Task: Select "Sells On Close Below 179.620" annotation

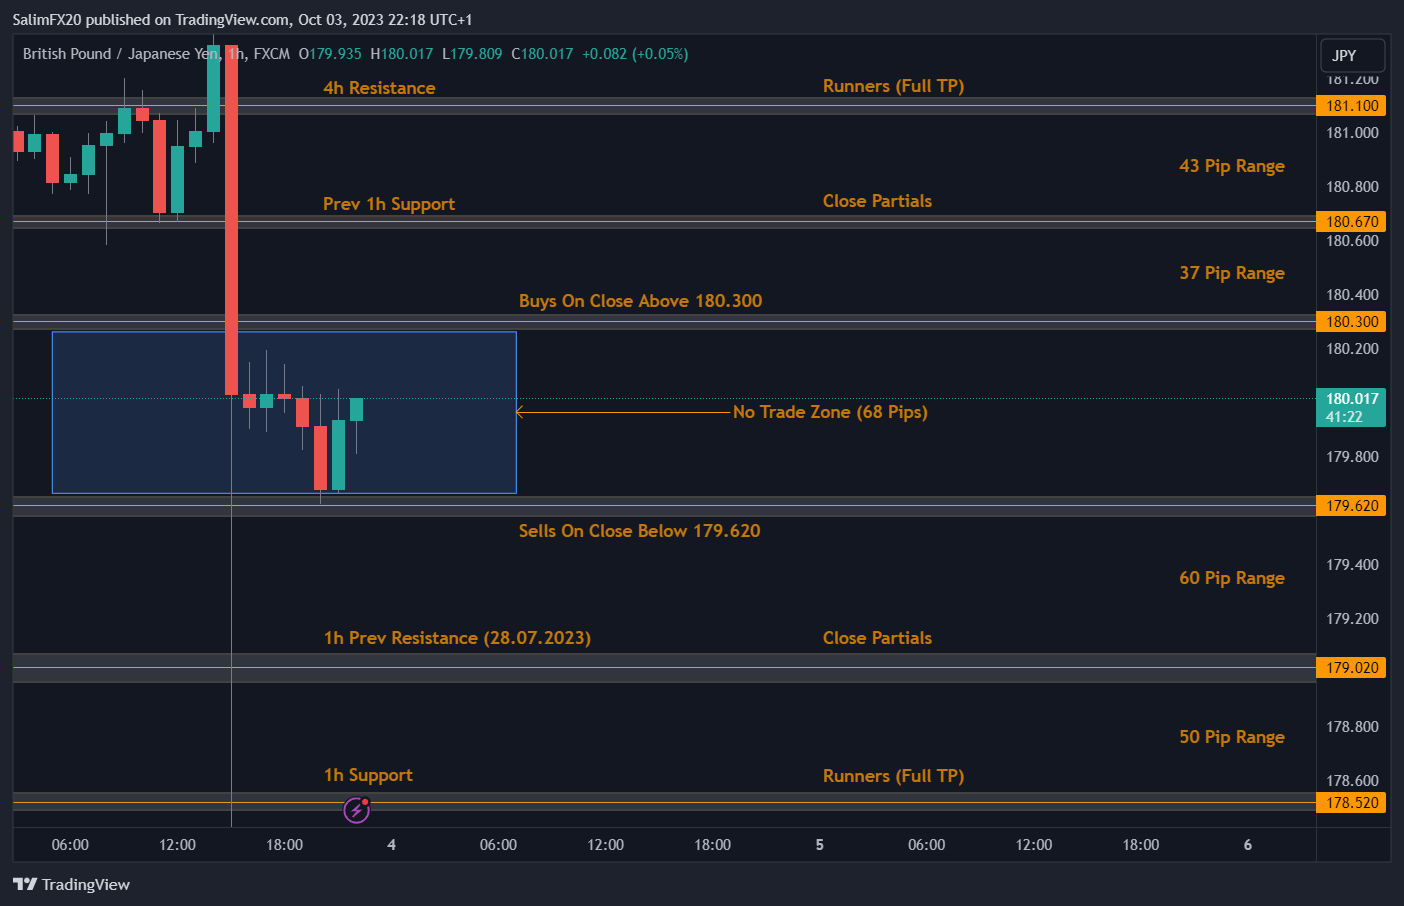Action: (x=639, y=531)
